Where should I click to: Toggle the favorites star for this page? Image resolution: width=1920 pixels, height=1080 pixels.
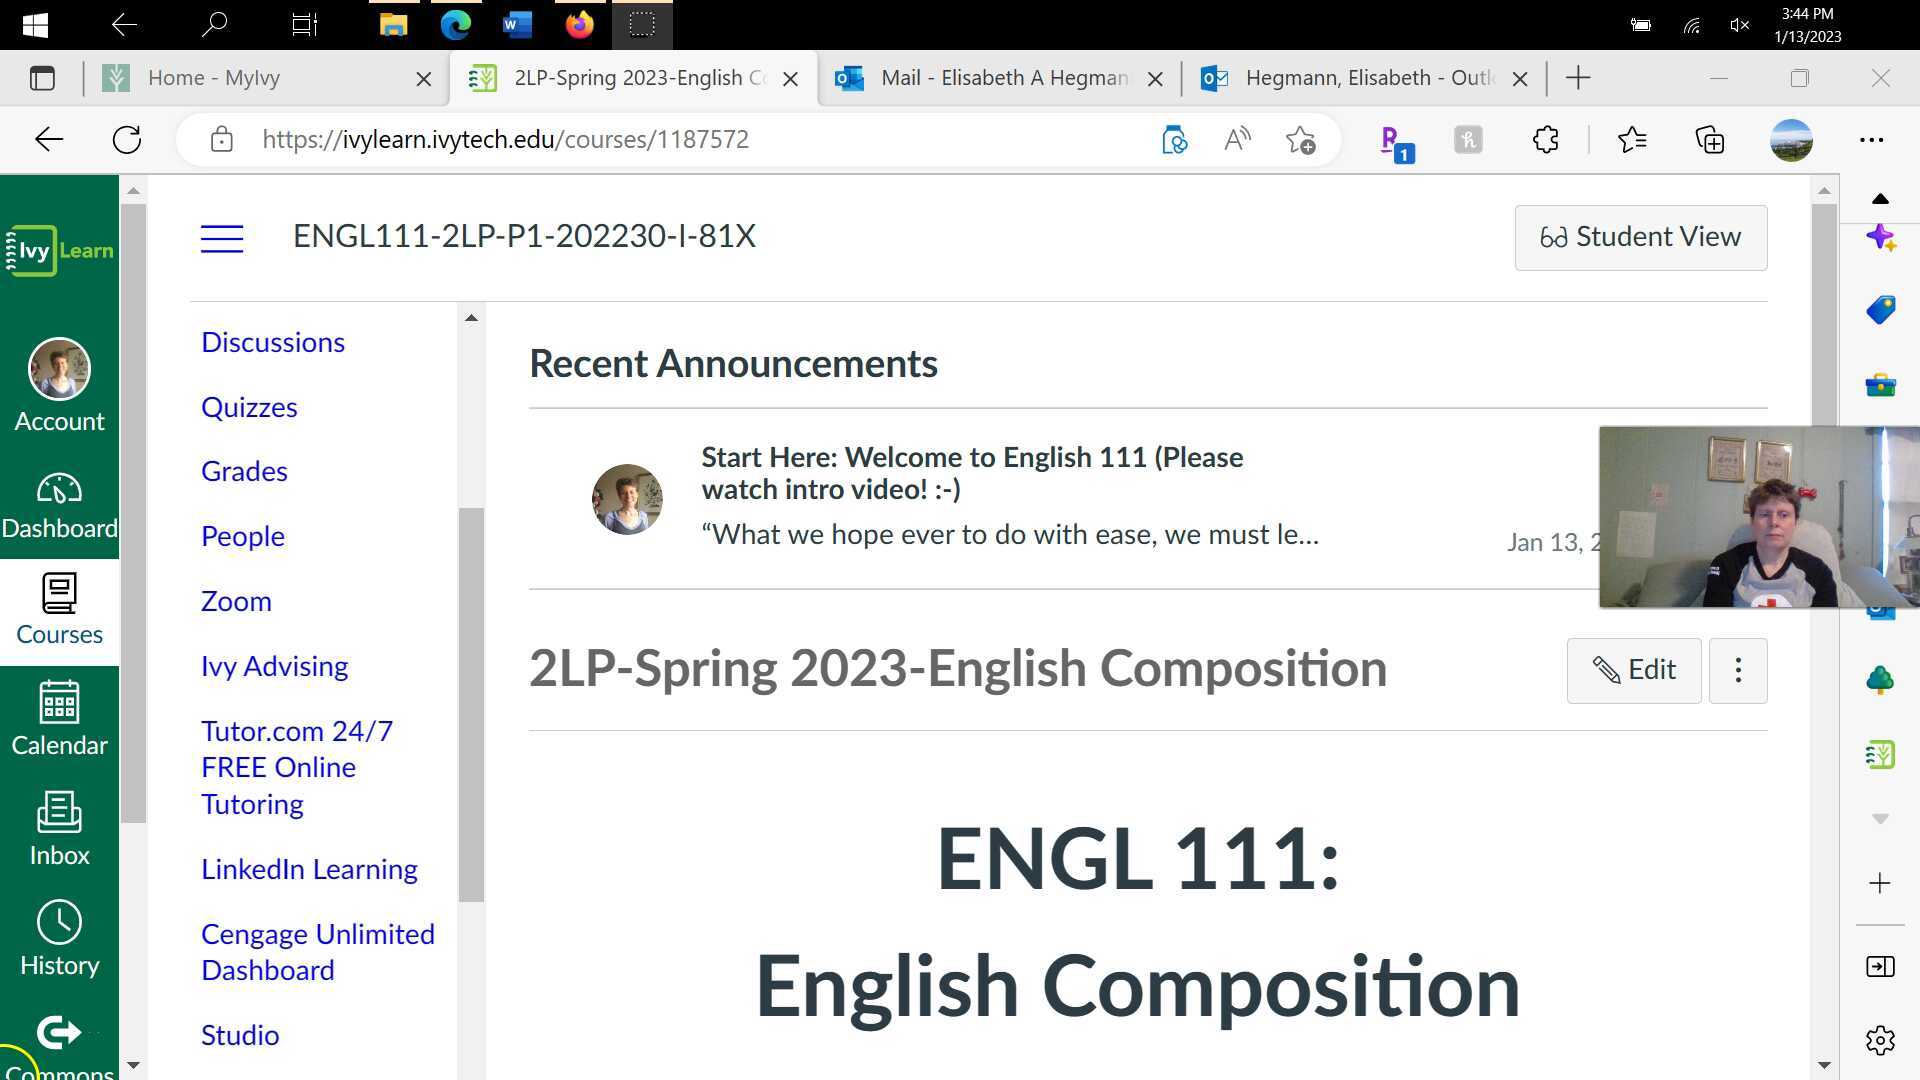pyautogui.click(x=1301, y=140)
